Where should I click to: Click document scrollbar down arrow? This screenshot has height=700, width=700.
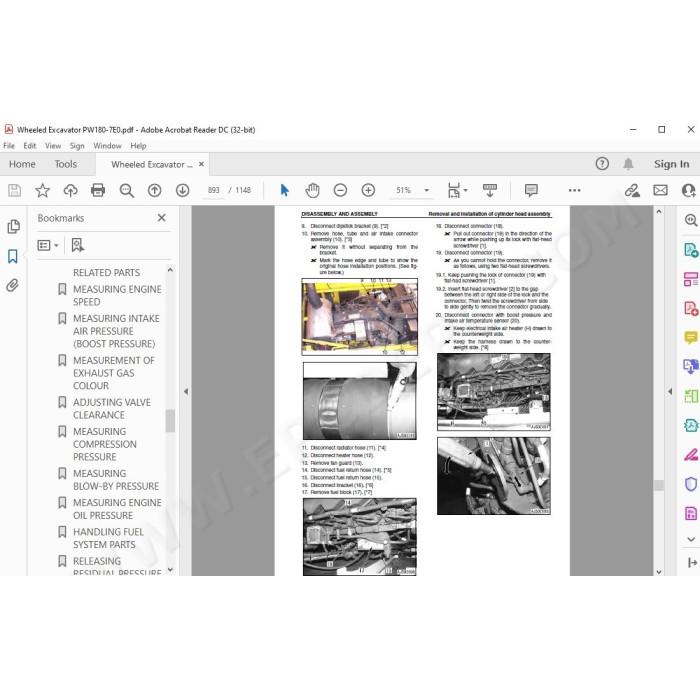[x=659, y=571]
